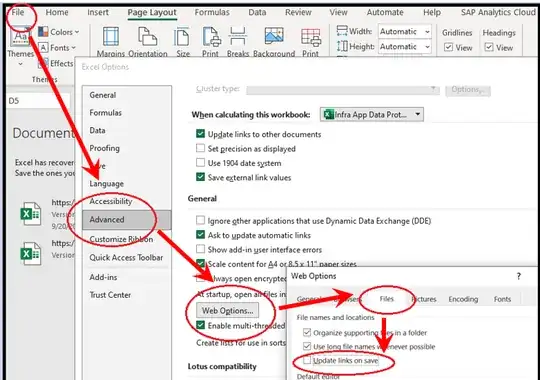Image resolution: width=540 pixels, height=380 pixels.
Task: Click the Height scale icon
Action: click(x=342, y=46)
